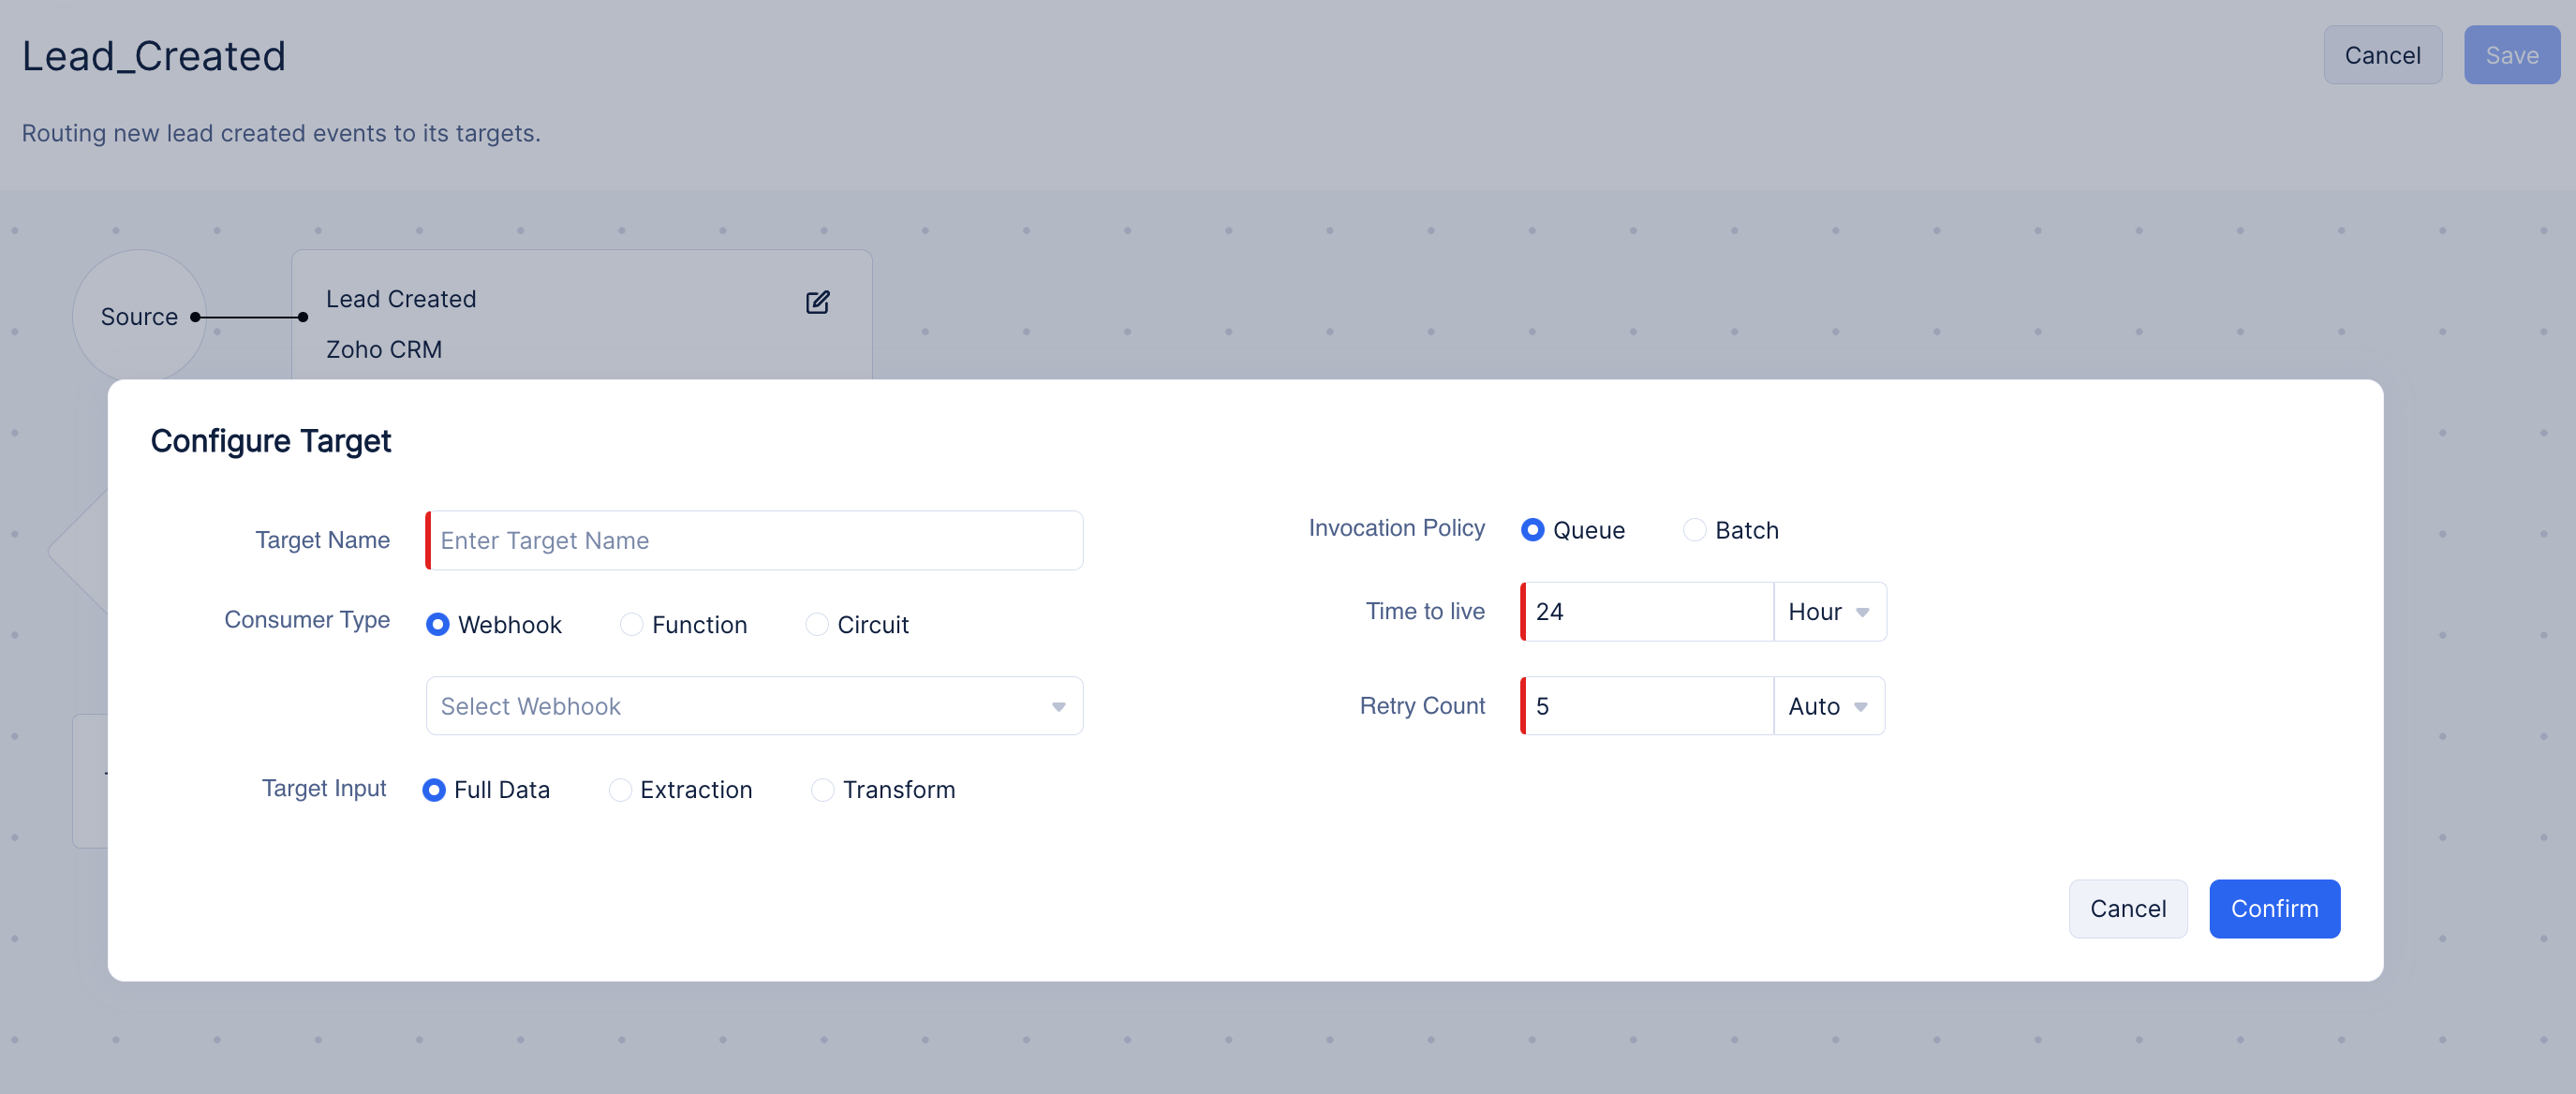Choose Circuit as consumer type

816,624
